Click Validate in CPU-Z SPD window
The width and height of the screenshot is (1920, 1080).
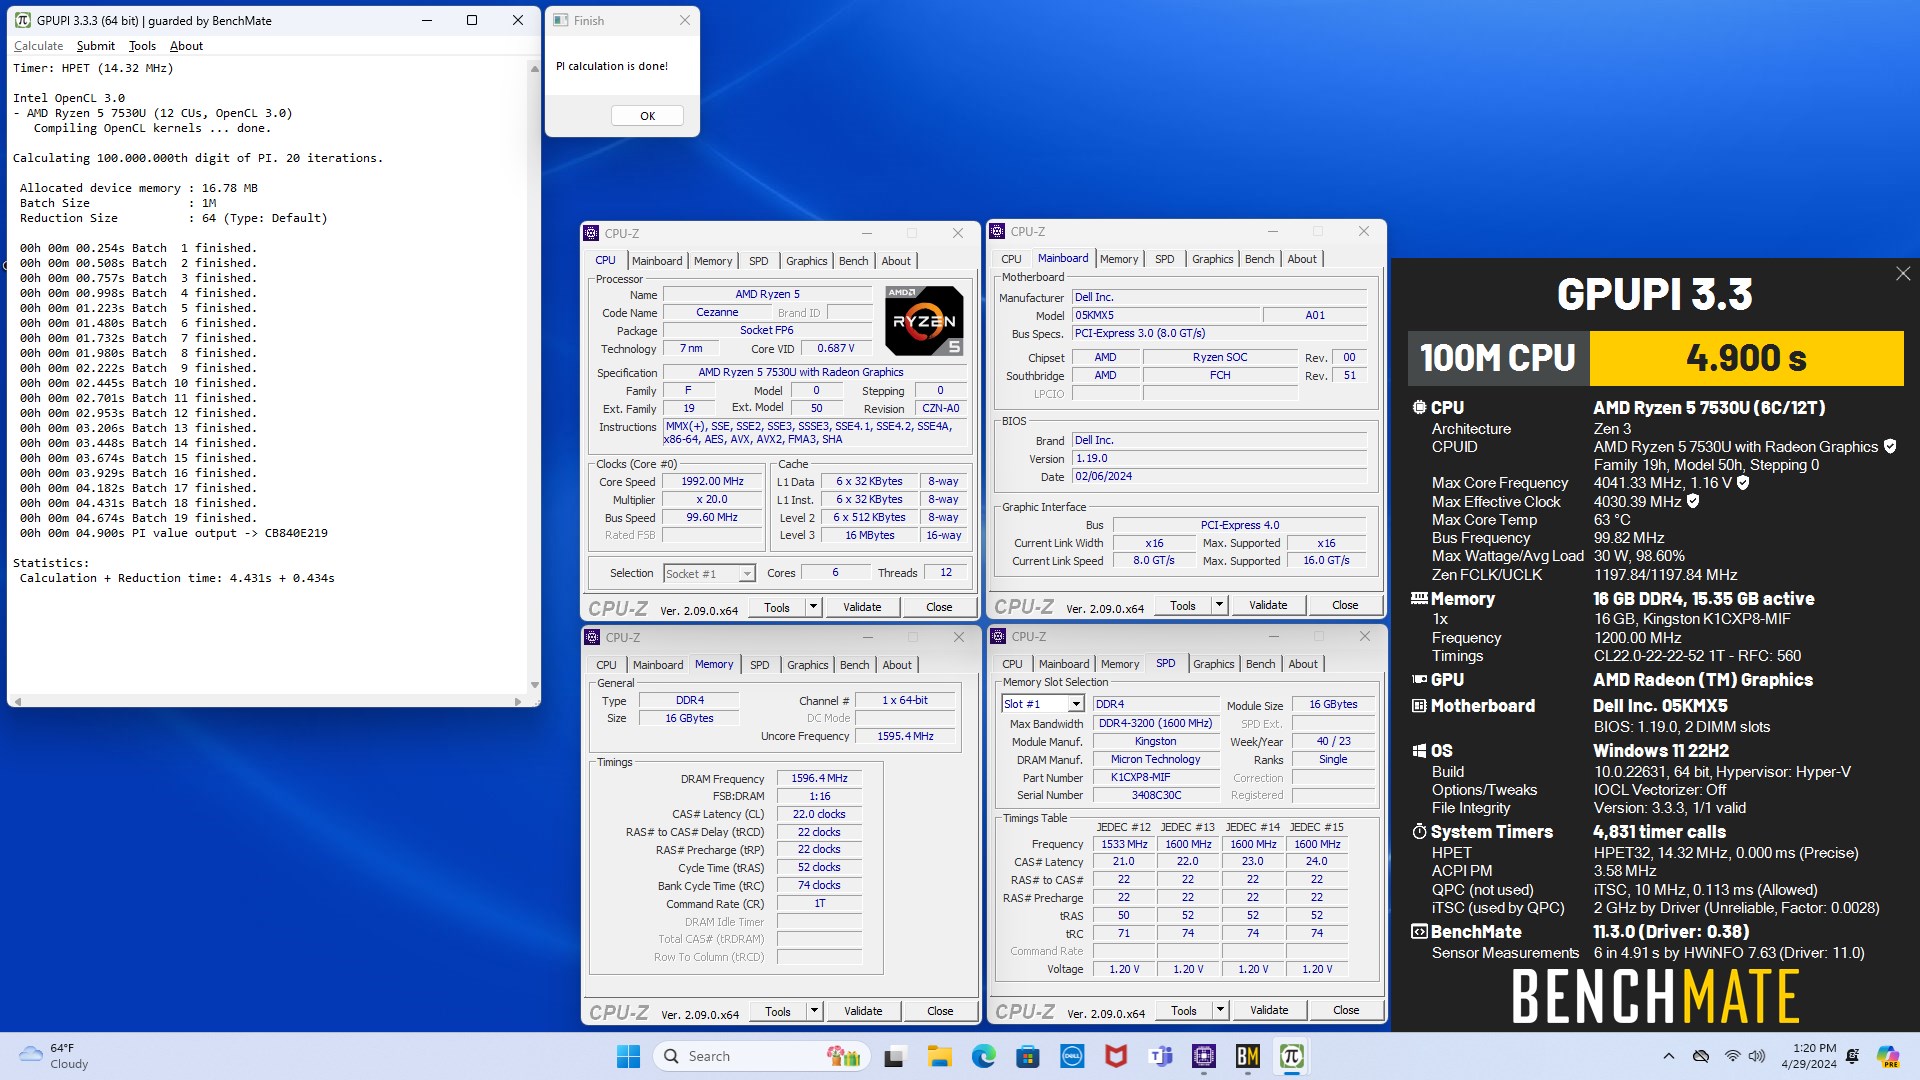point(1269,1010)
